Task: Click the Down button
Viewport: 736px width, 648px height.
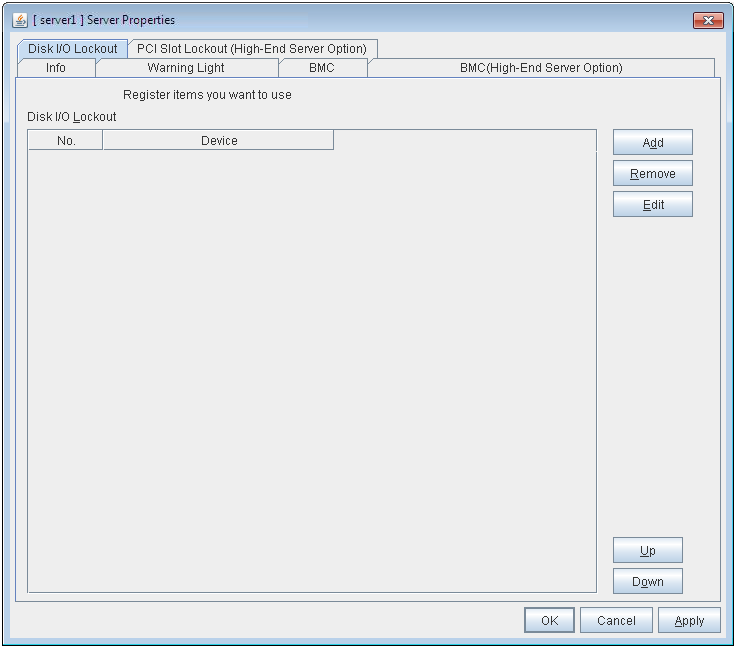Action: pos(648,581)
